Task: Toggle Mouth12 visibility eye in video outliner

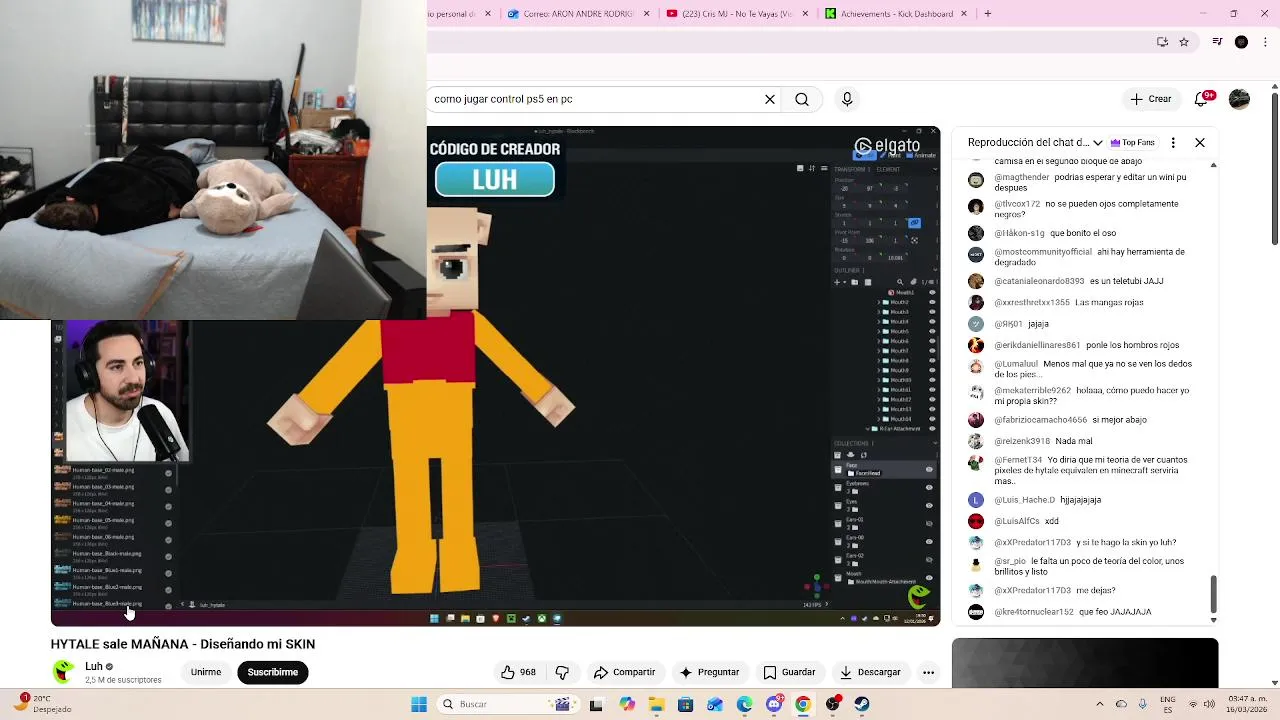Action: 932,399
